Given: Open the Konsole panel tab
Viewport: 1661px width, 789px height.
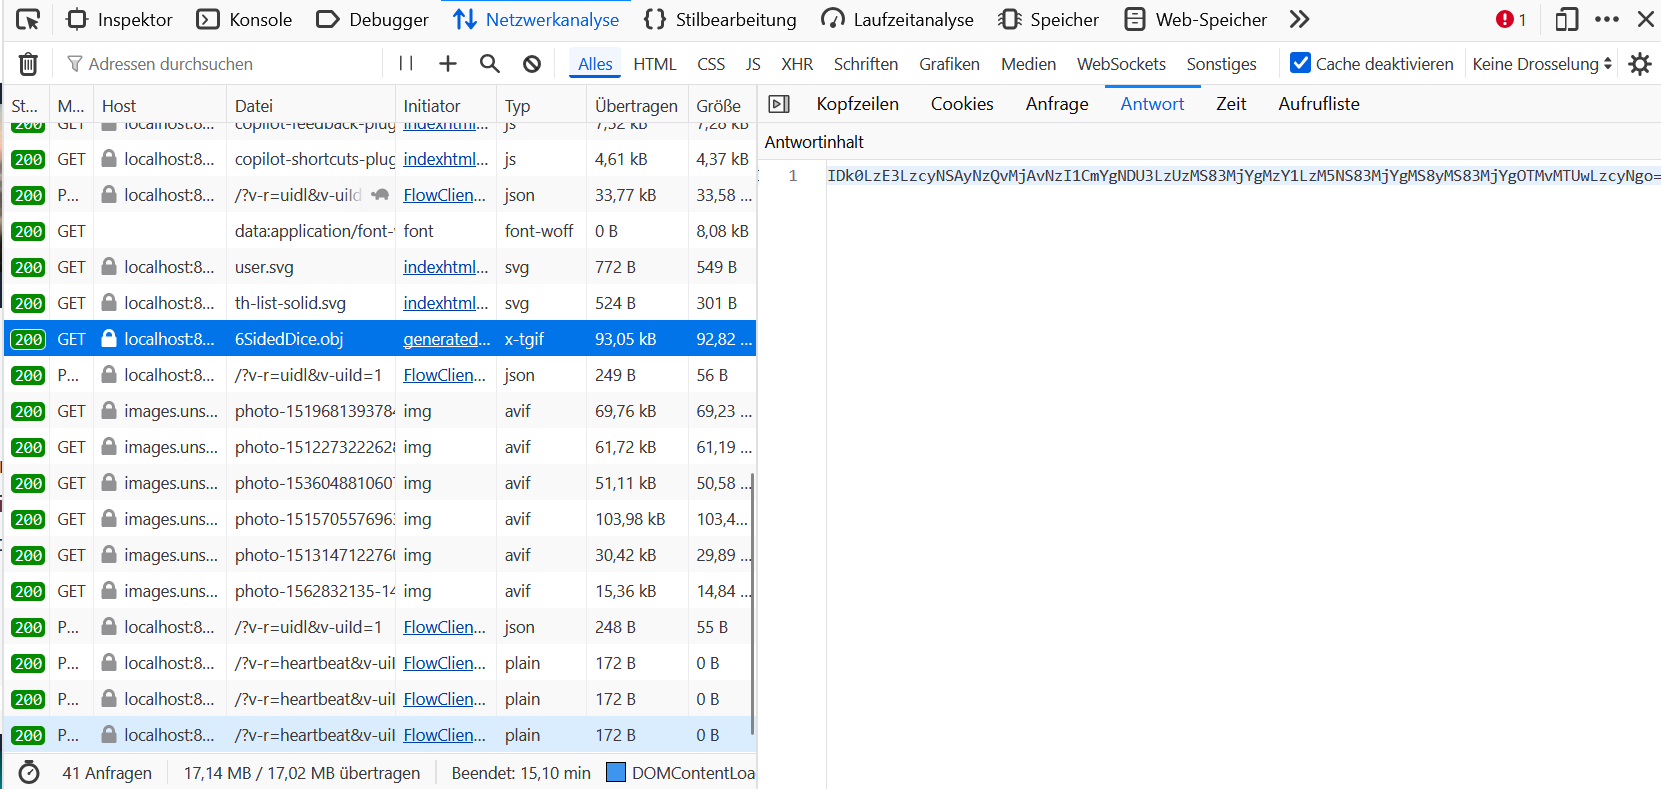Looking at the screenshot, I should (245, 19).
